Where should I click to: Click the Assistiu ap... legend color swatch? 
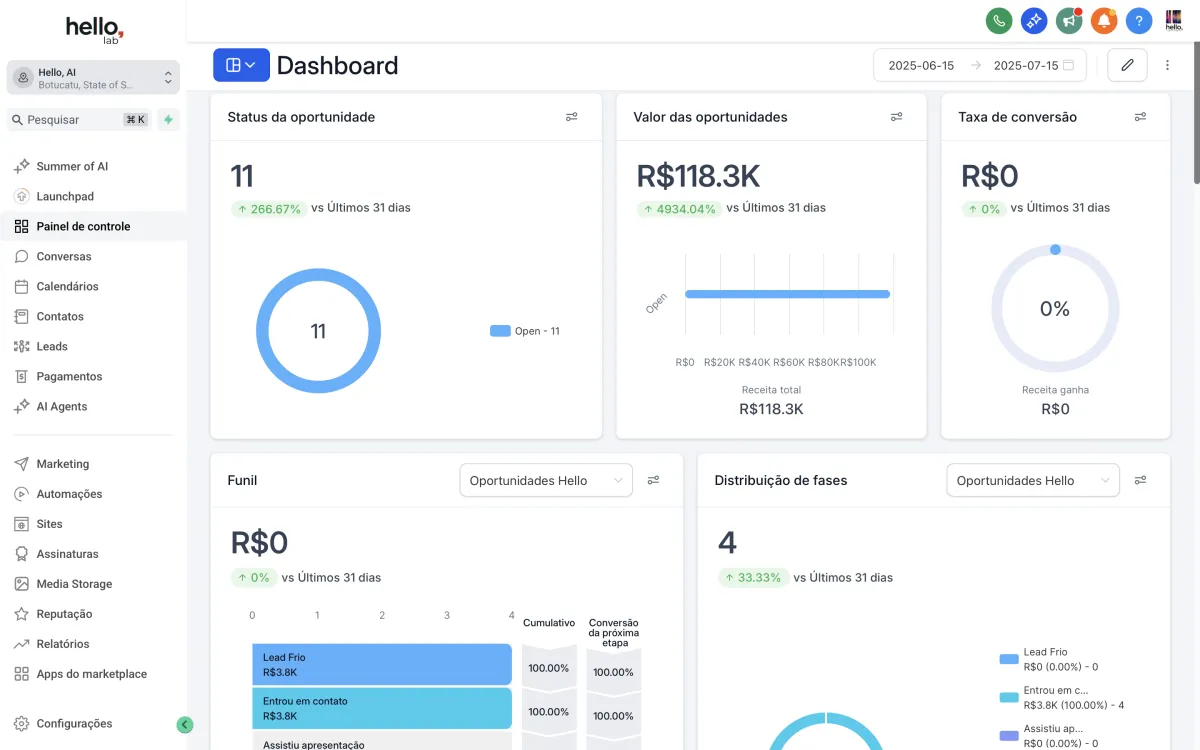coord(1009,735)
